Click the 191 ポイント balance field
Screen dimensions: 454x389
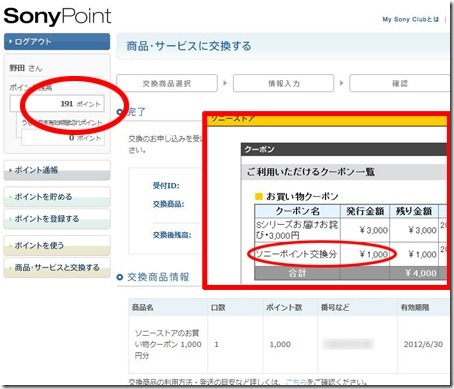click(57, 104)
